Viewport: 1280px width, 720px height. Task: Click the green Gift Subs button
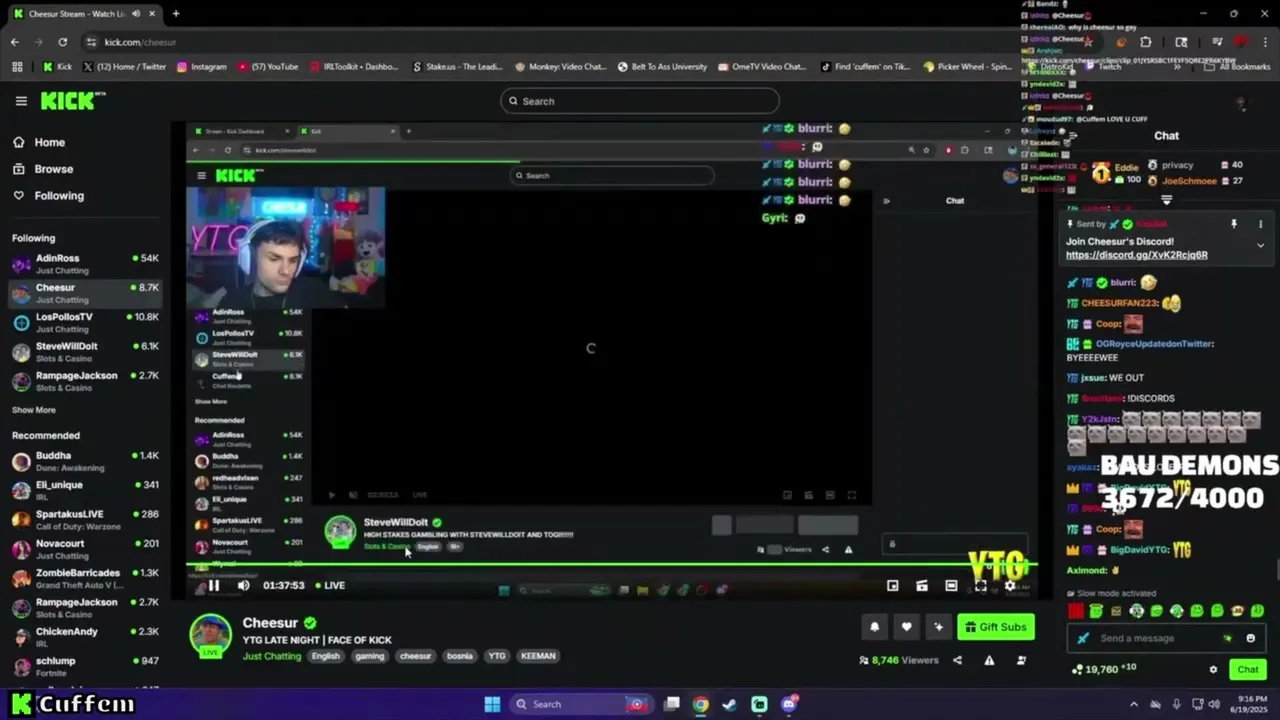click(995, 627)
